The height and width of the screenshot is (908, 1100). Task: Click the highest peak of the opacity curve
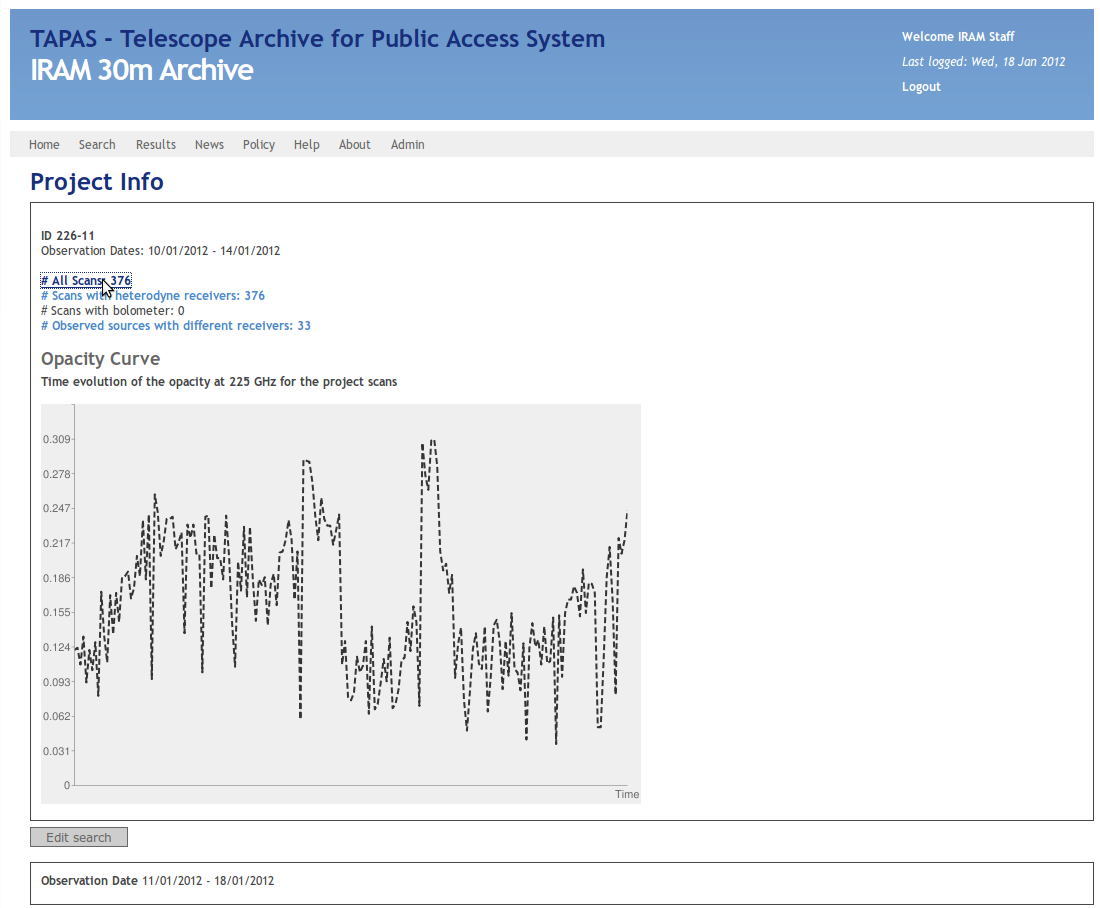[x=432, y=440]
